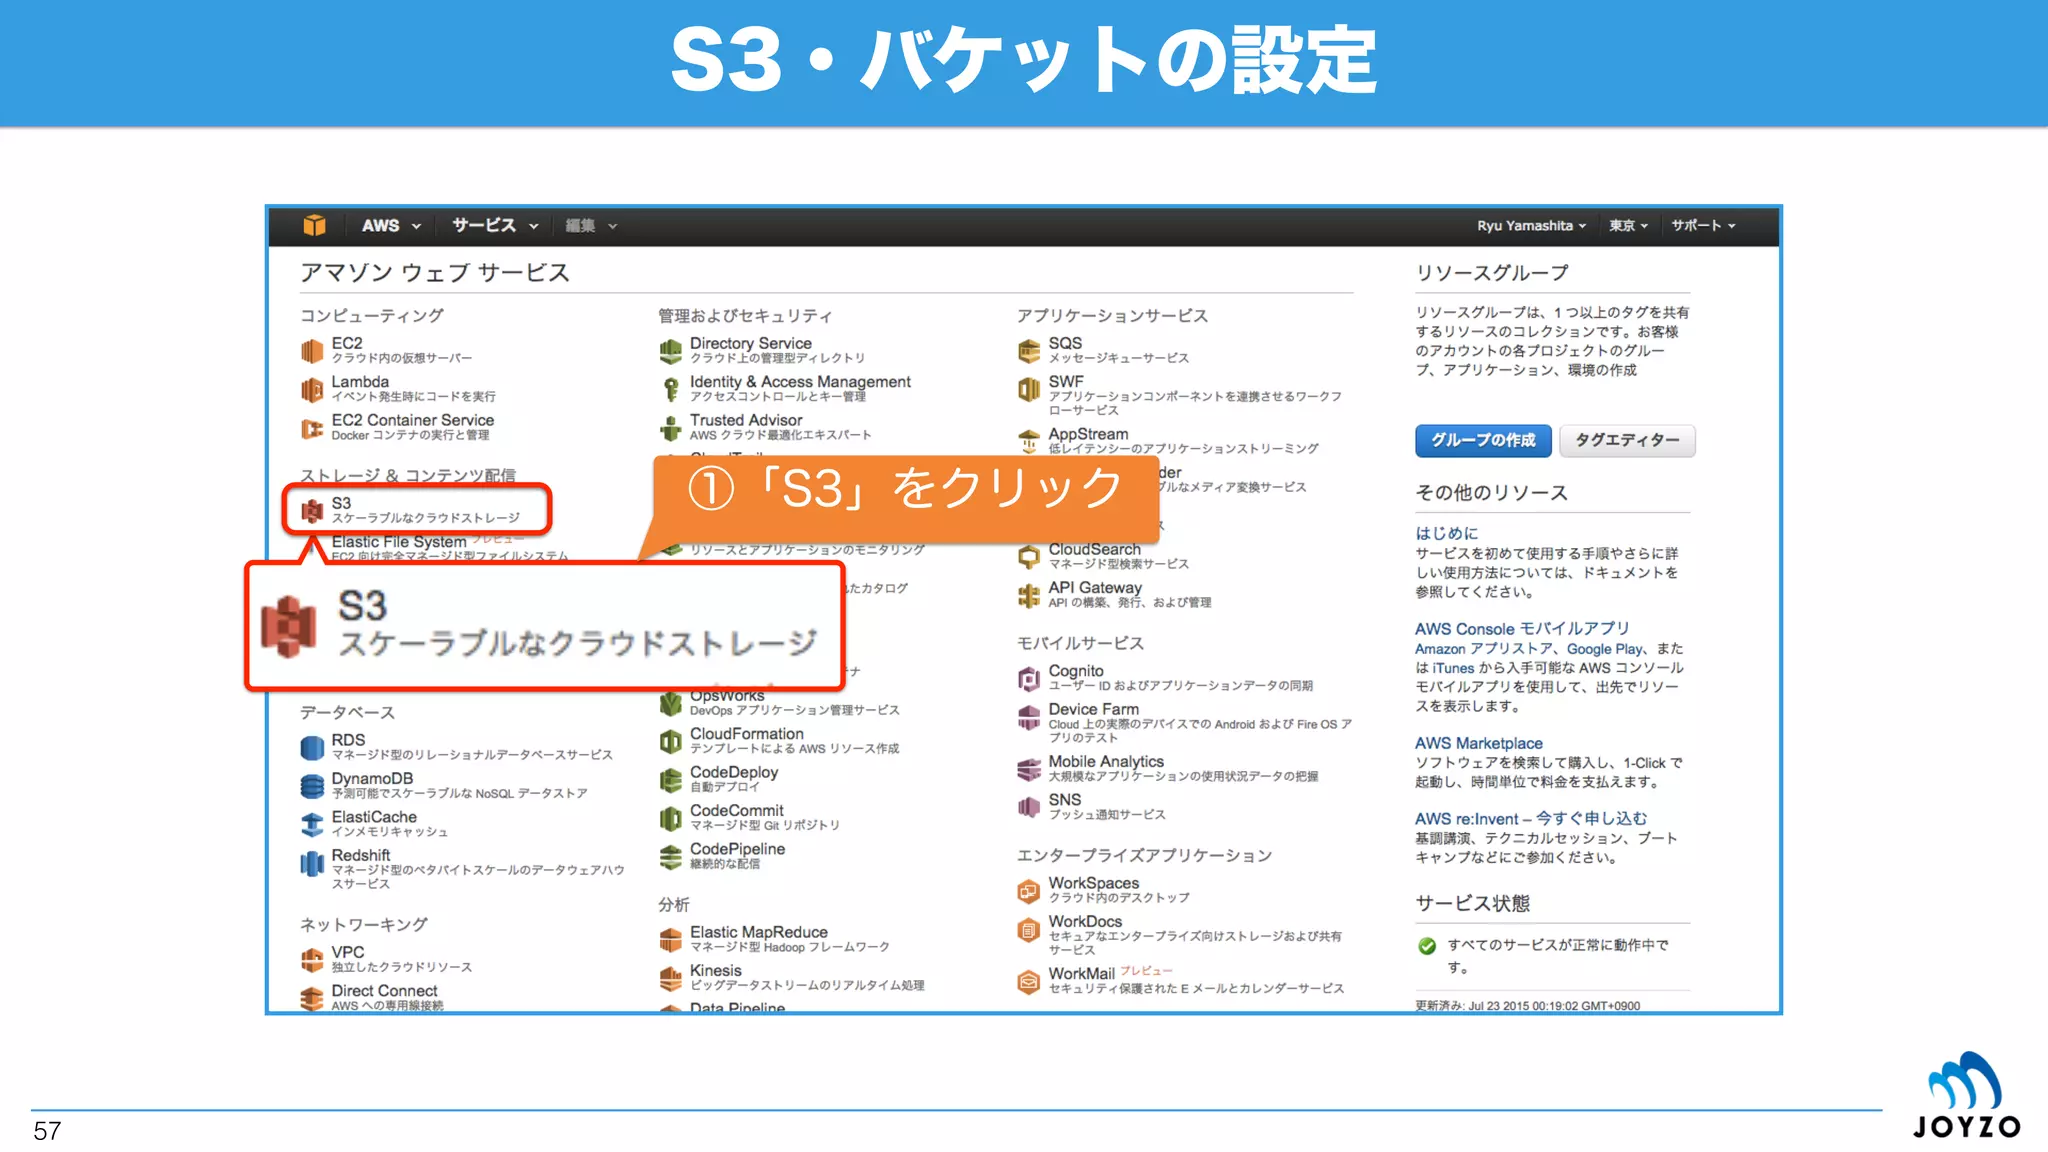2048x1152 pixels.
Task: Click the CodeDeploy icon
Action: tap(670, 780)
